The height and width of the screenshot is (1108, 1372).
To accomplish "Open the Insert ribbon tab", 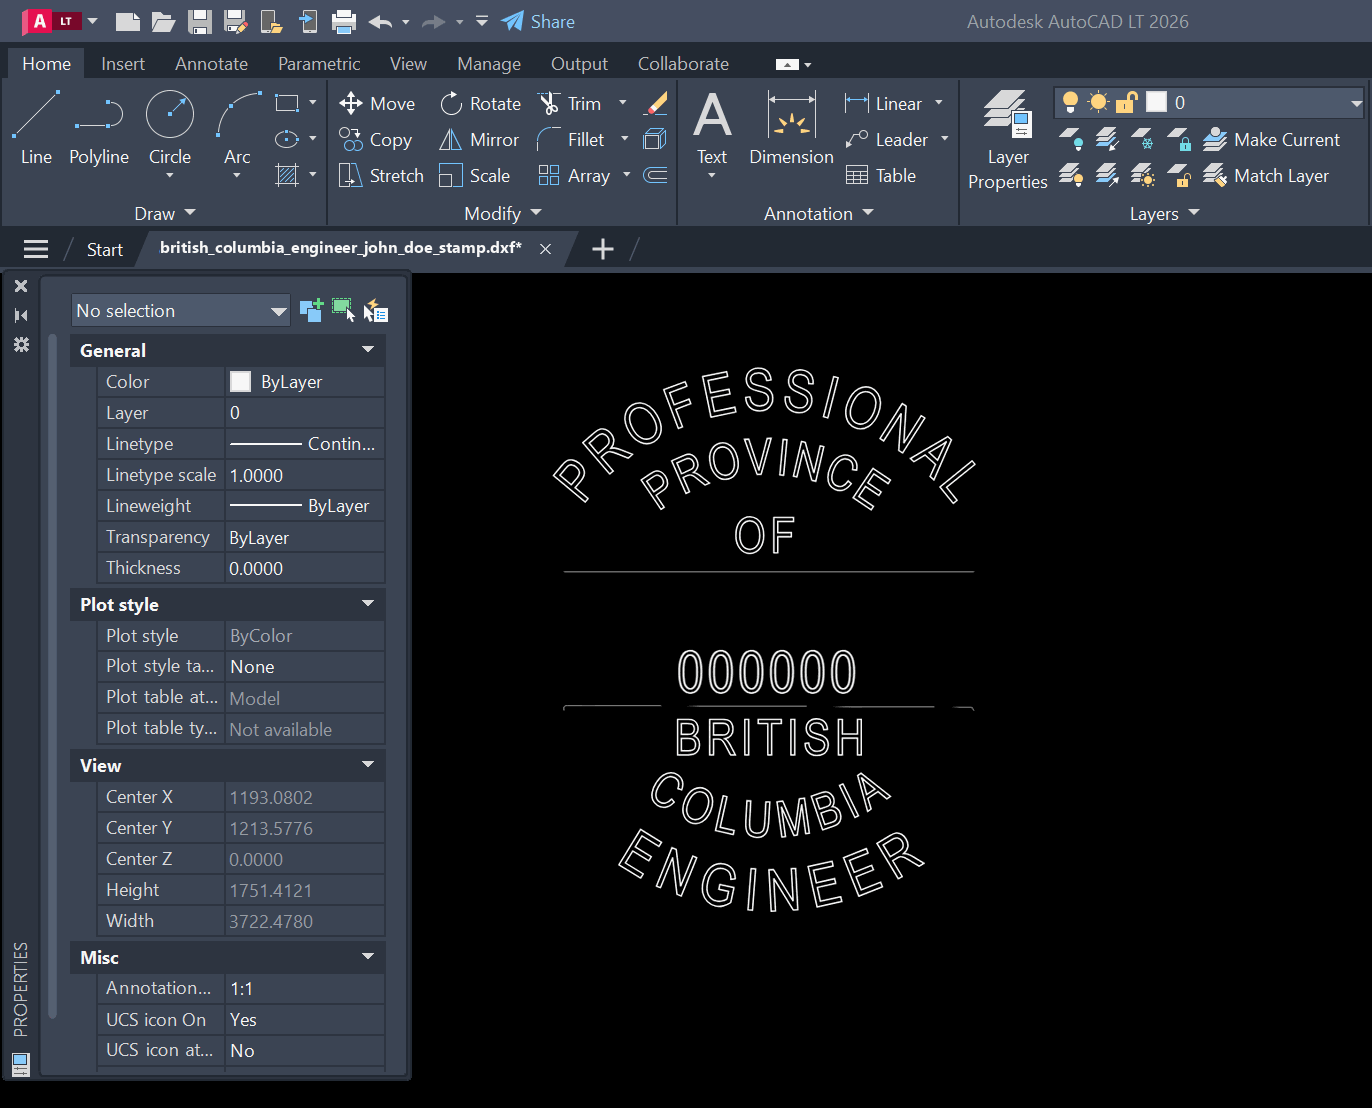I will pos(123,63).
